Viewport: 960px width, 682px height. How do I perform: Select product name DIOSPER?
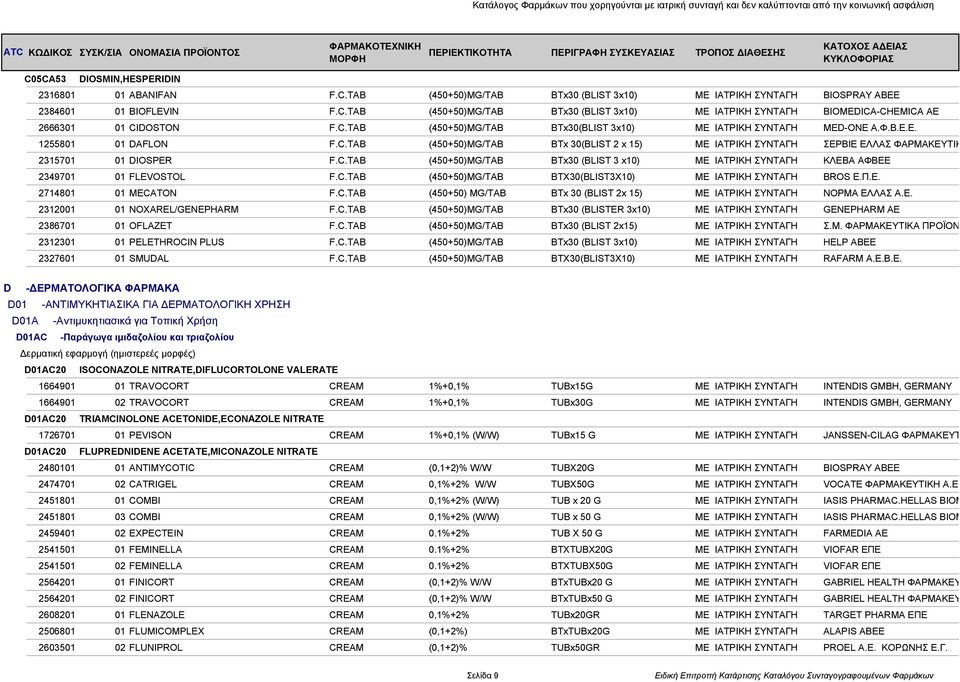pyautogui.click(x=150, y=160)
